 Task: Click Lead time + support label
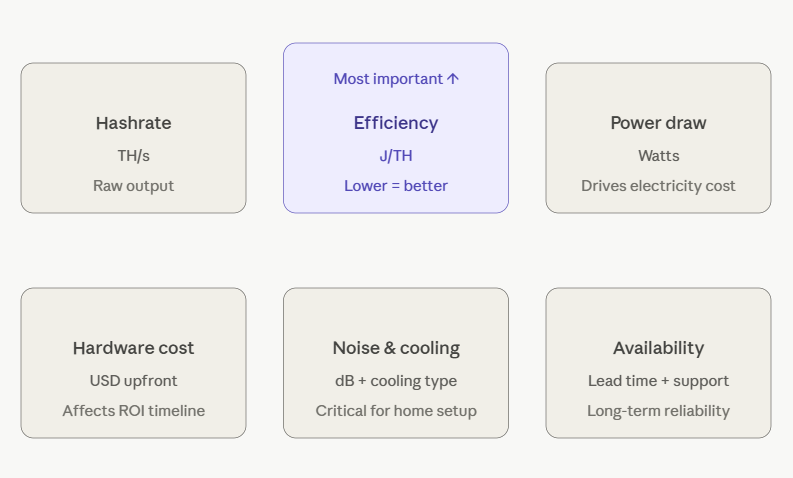tap(658, 381)
